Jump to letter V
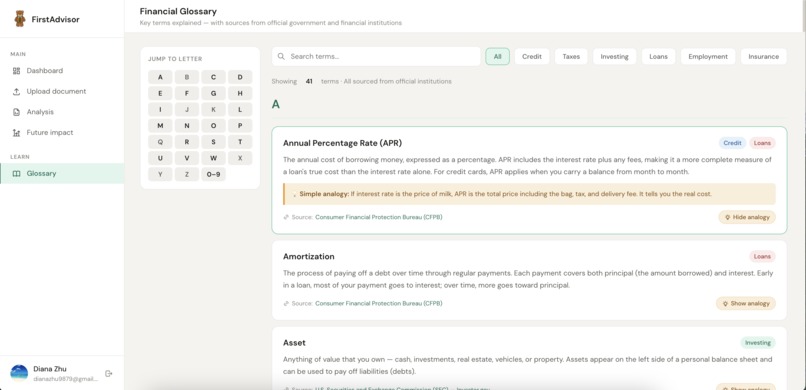Image resolution: width=806 pixels, height=390 pixels. coord(187,158)
